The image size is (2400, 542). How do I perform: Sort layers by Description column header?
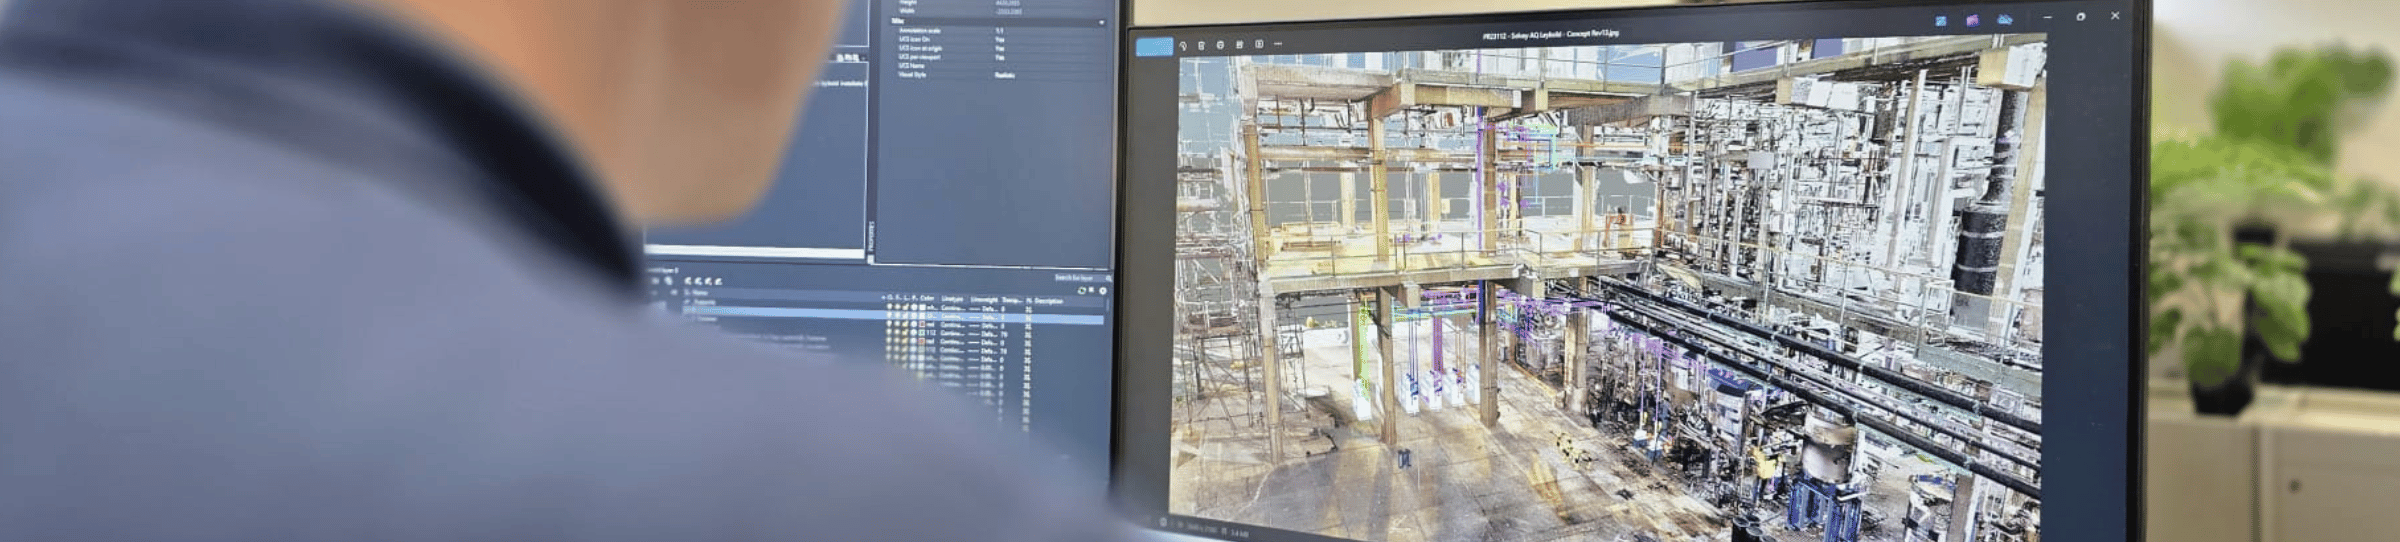pos(1048,300)
